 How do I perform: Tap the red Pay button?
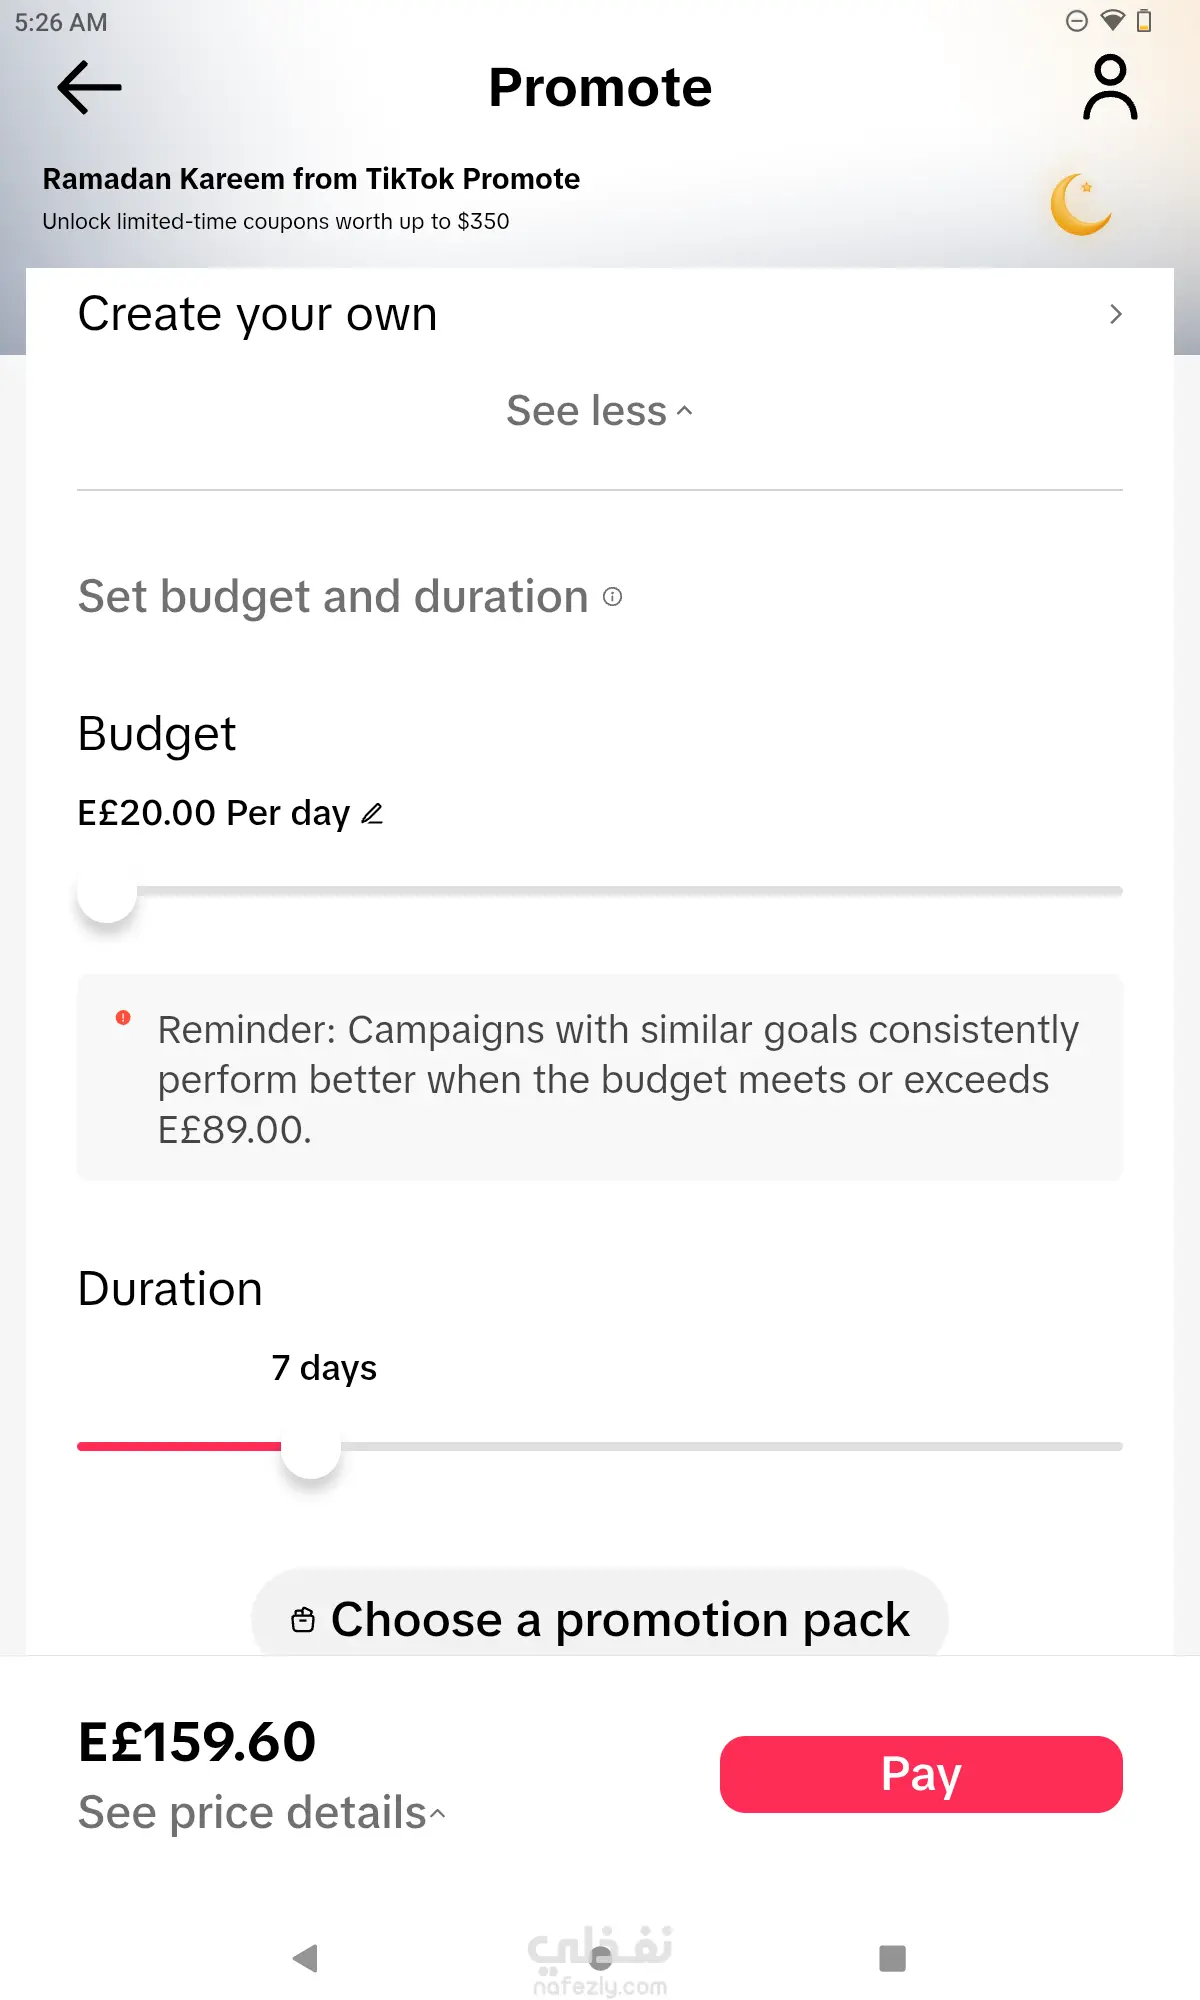(921, 1774)
